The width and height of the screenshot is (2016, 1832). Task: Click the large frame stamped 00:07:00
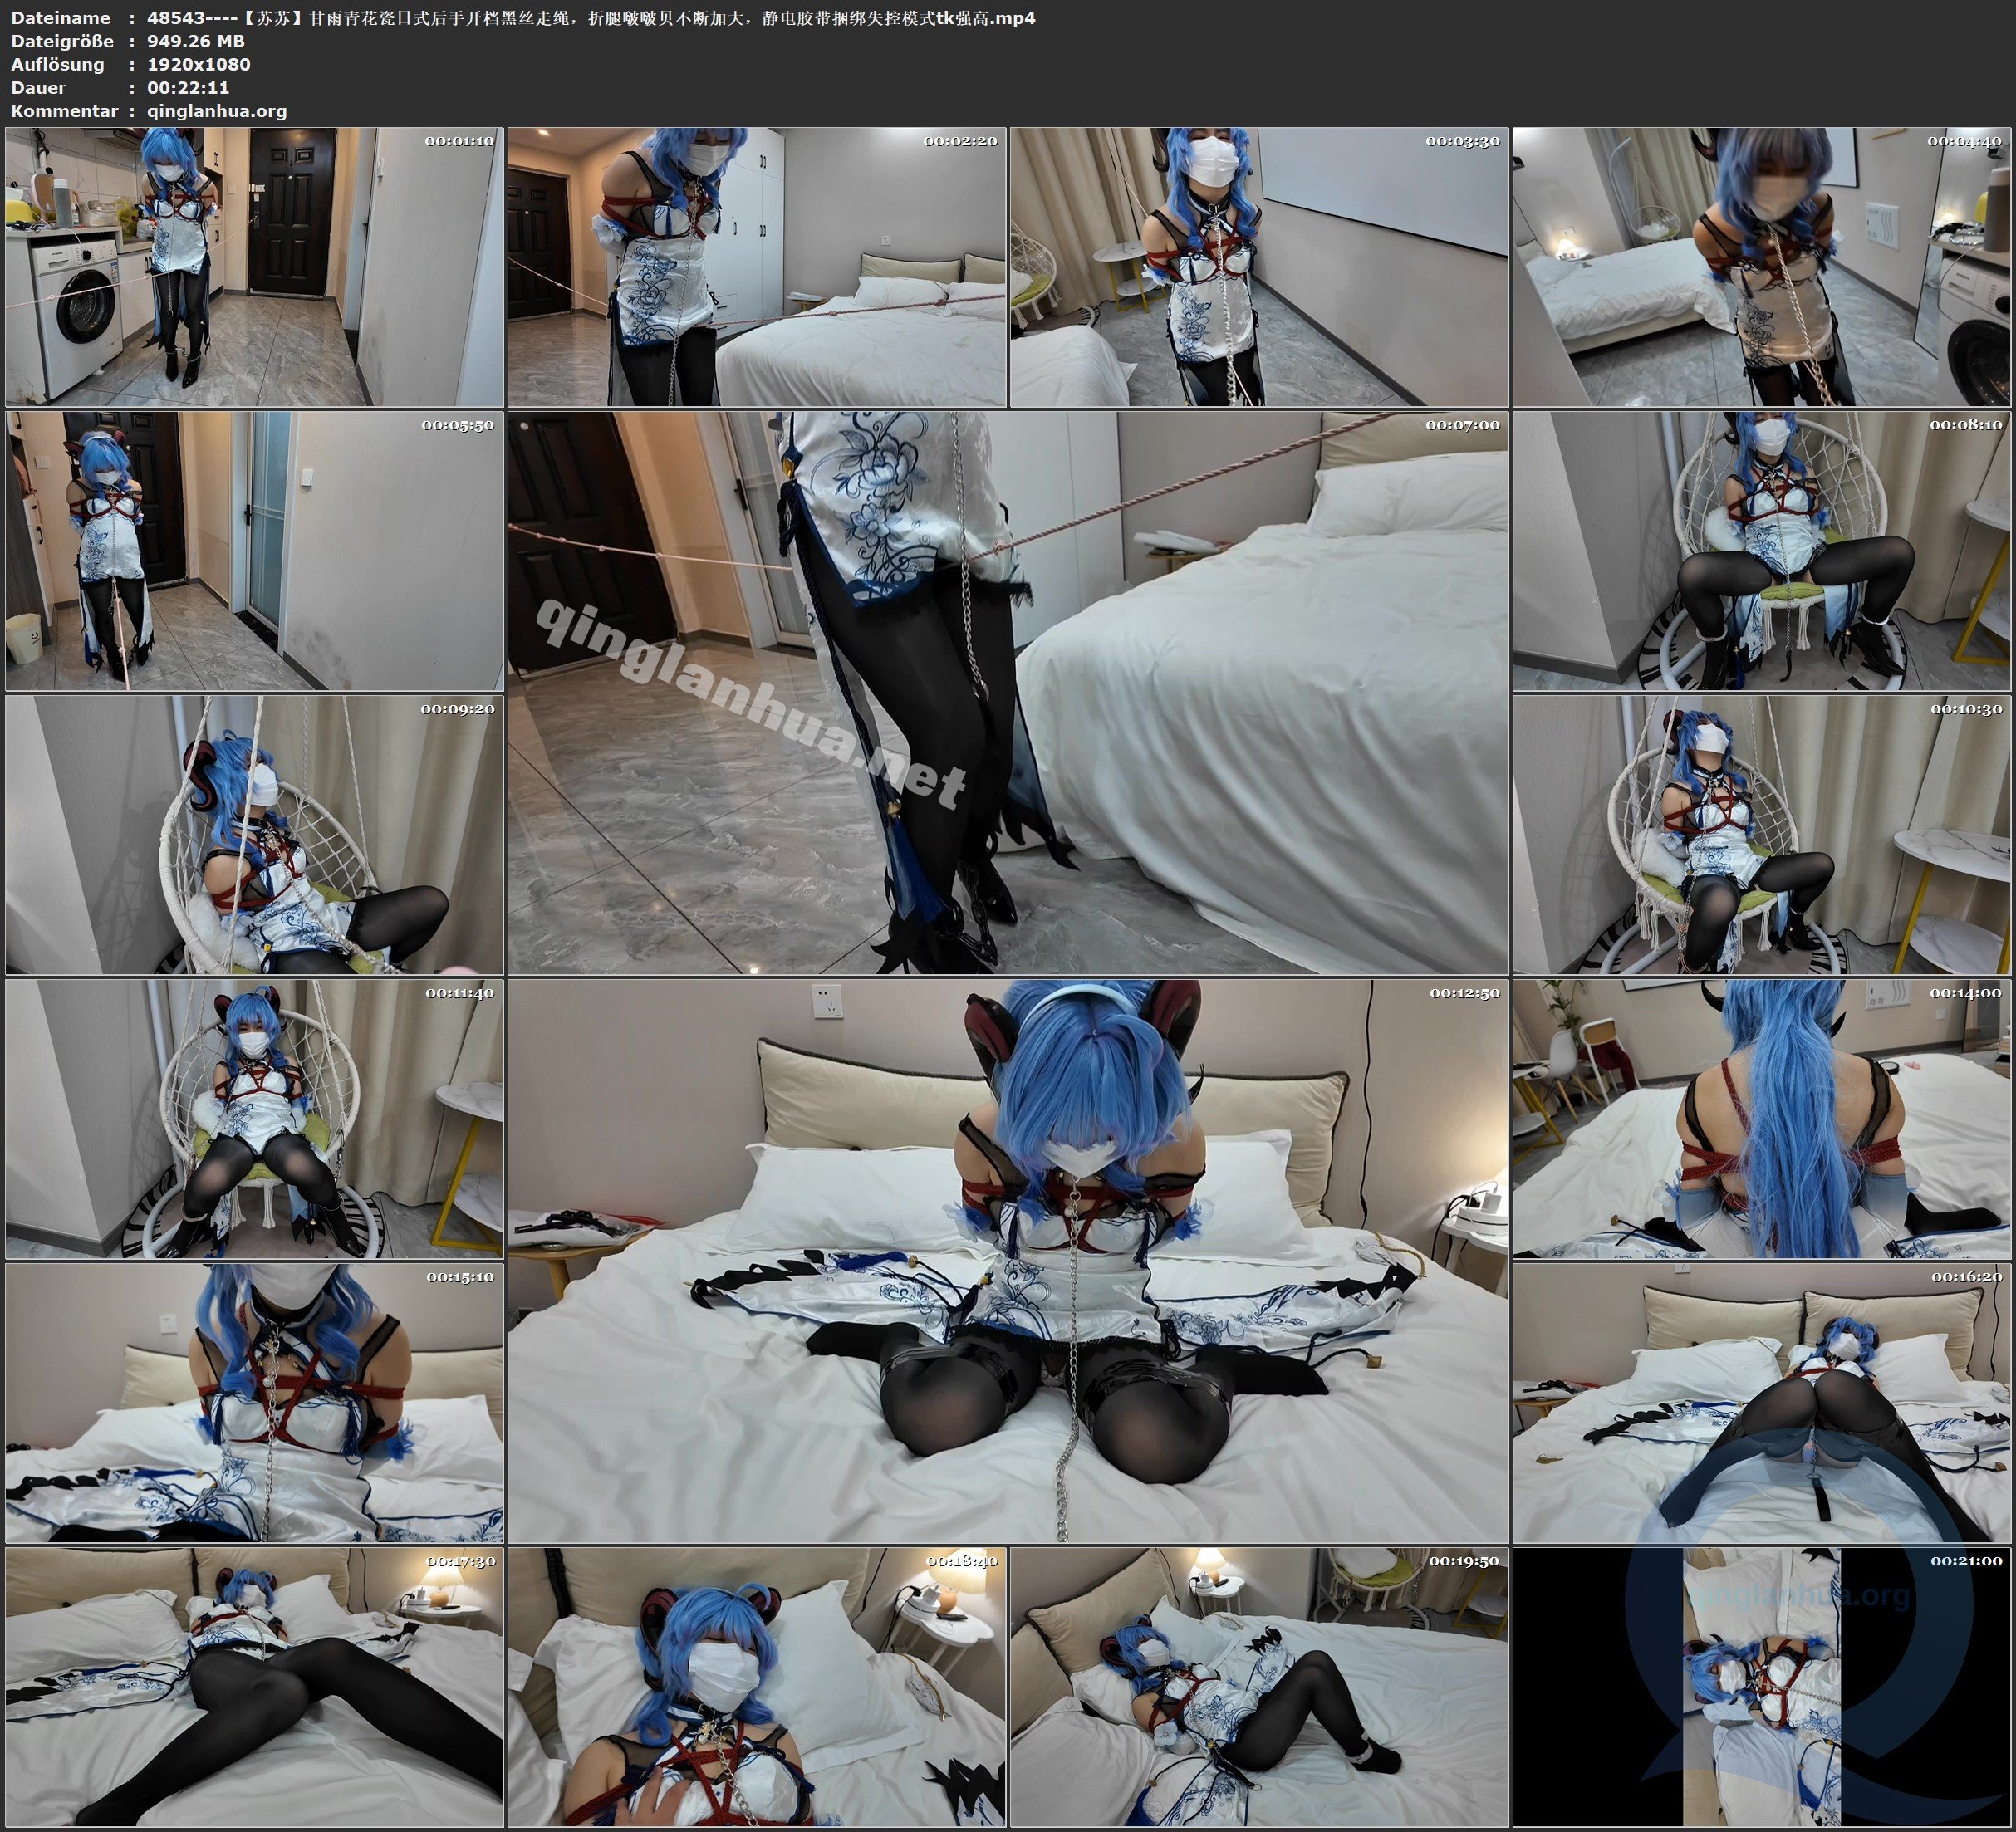click(x=1007, y=692)
